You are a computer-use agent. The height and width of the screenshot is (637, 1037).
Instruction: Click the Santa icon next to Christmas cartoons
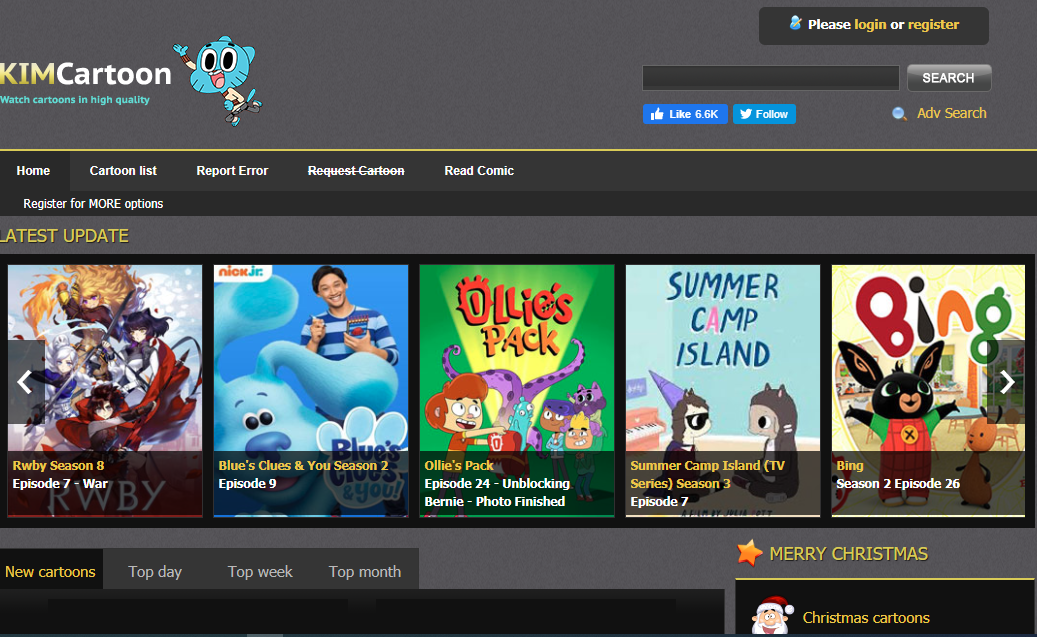pyautogui.click(x=772, y=615)
